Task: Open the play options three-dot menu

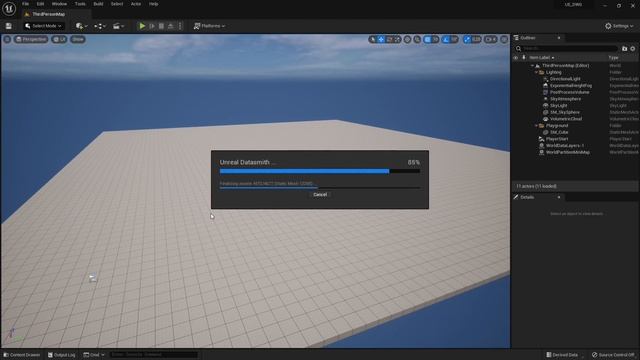Action: (x=180, y=26)
